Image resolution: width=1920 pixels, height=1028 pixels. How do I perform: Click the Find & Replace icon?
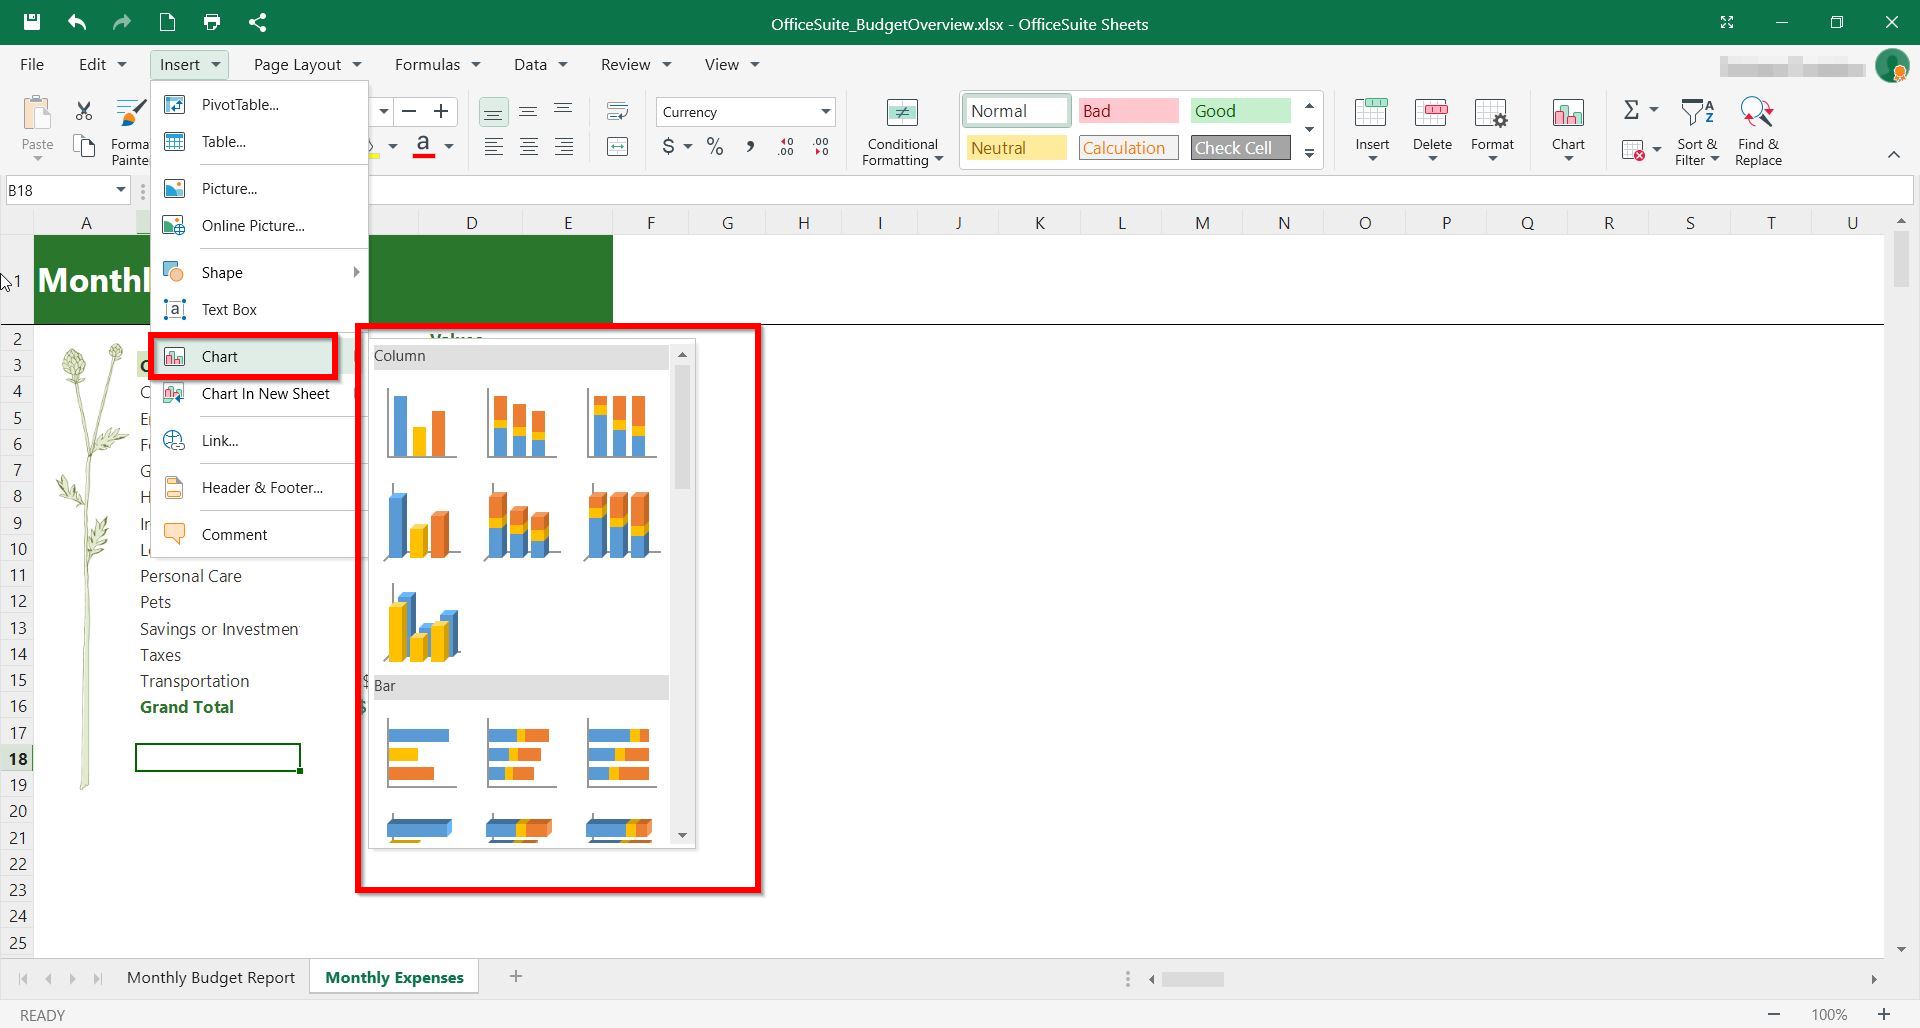(x=1757, y=113)
